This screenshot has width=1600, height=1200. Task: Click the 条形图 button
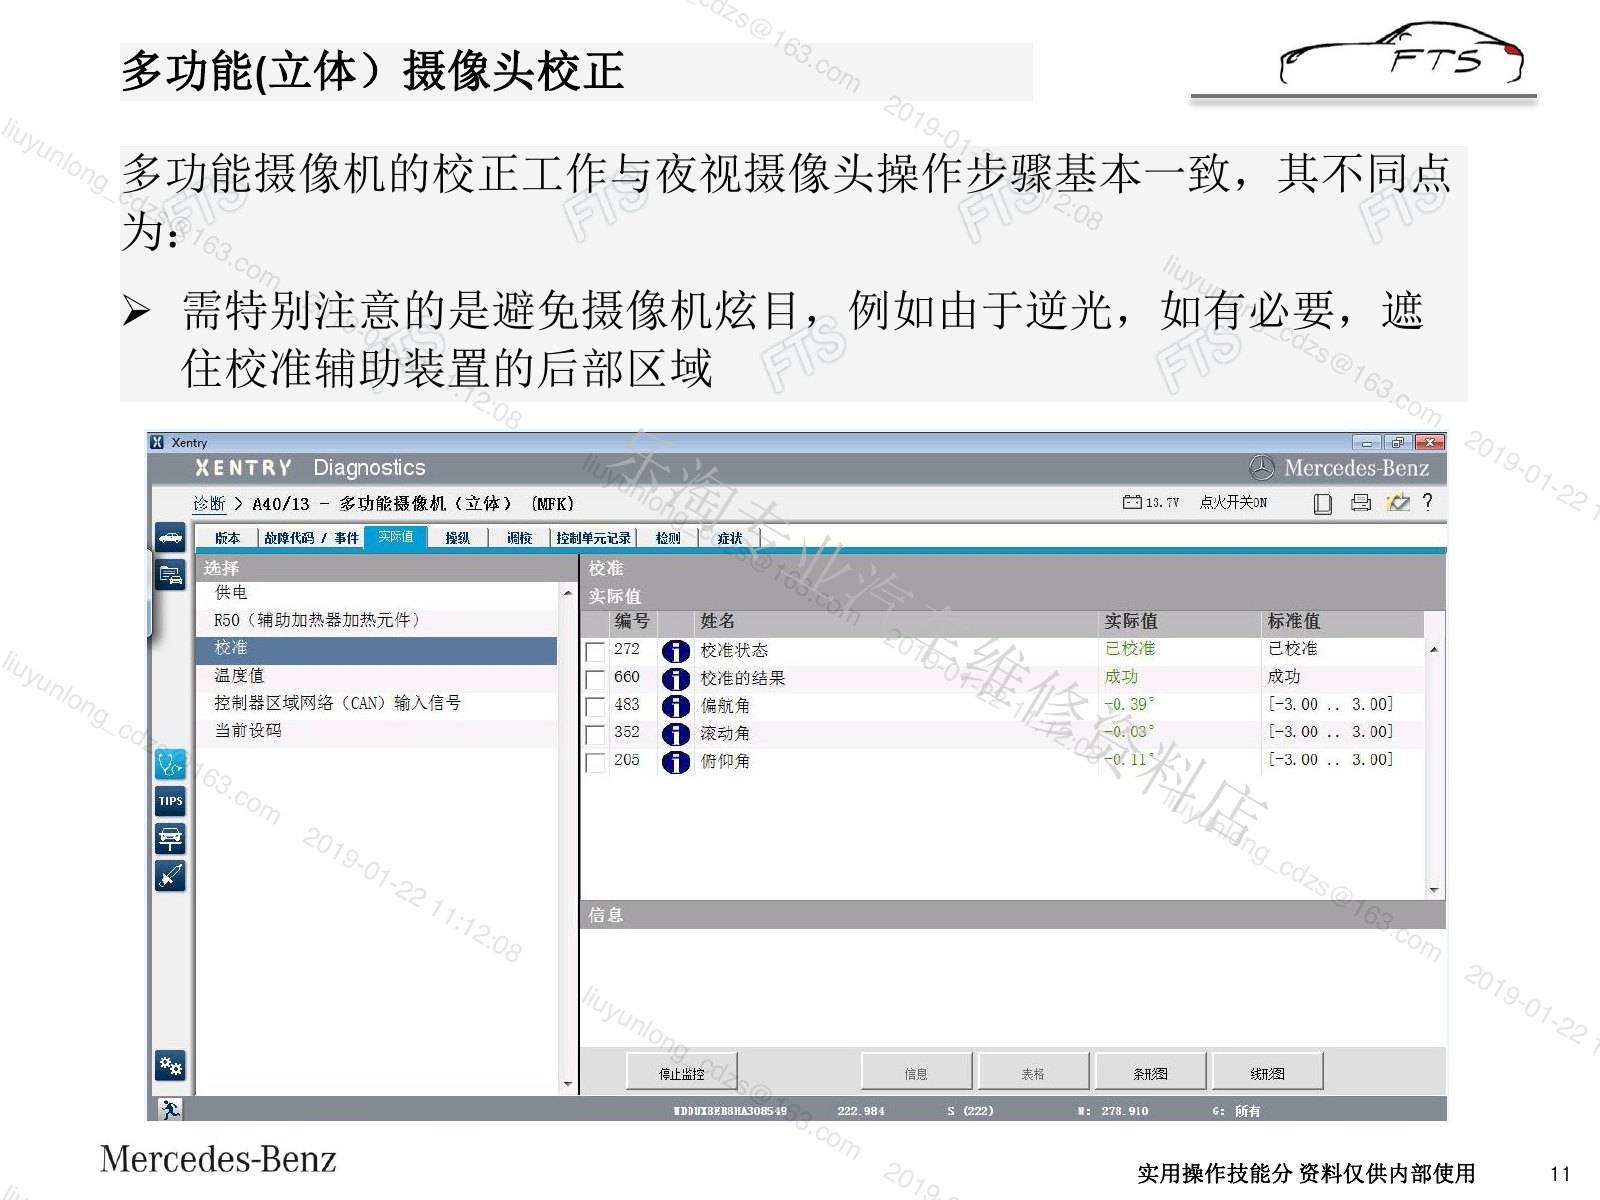click(x=1150, y=1072)
